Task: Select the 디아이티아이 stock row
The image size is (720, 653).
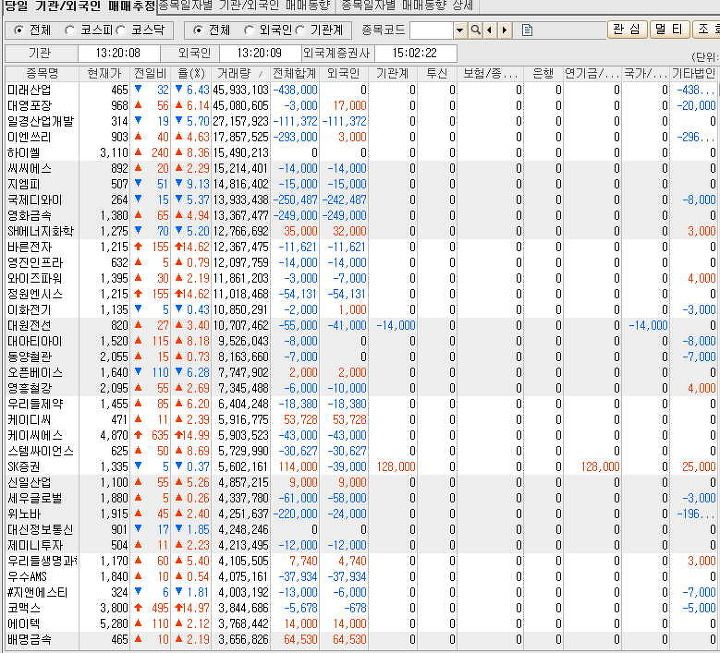Action: tap(361, 341)
